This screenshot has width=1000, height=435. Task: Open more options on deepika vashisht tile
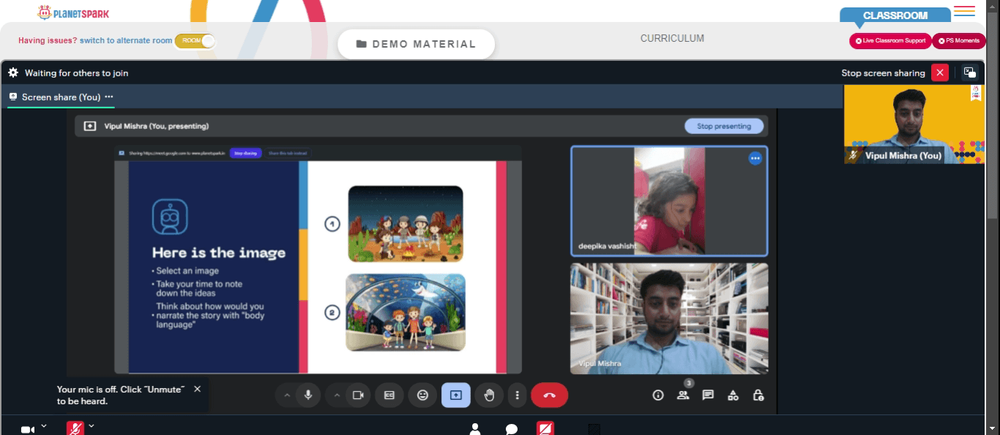pyautogui.click(x=755, y=158)
